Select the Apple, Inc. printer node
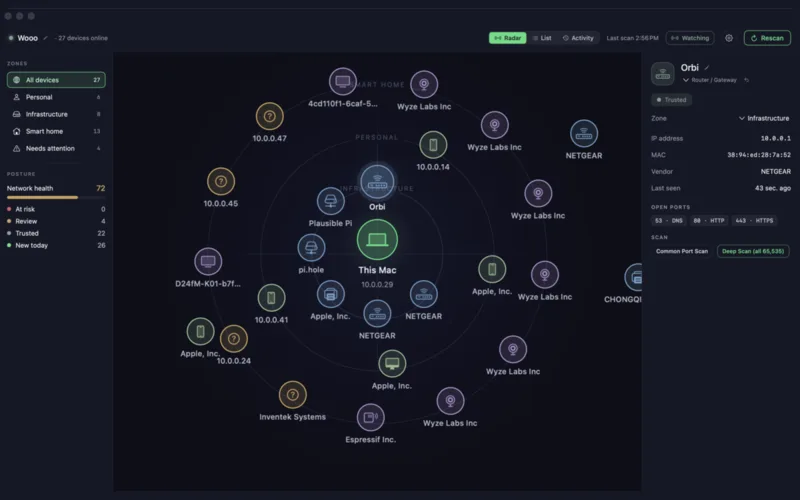Viewport: 800px width, 500px height. 331,294
